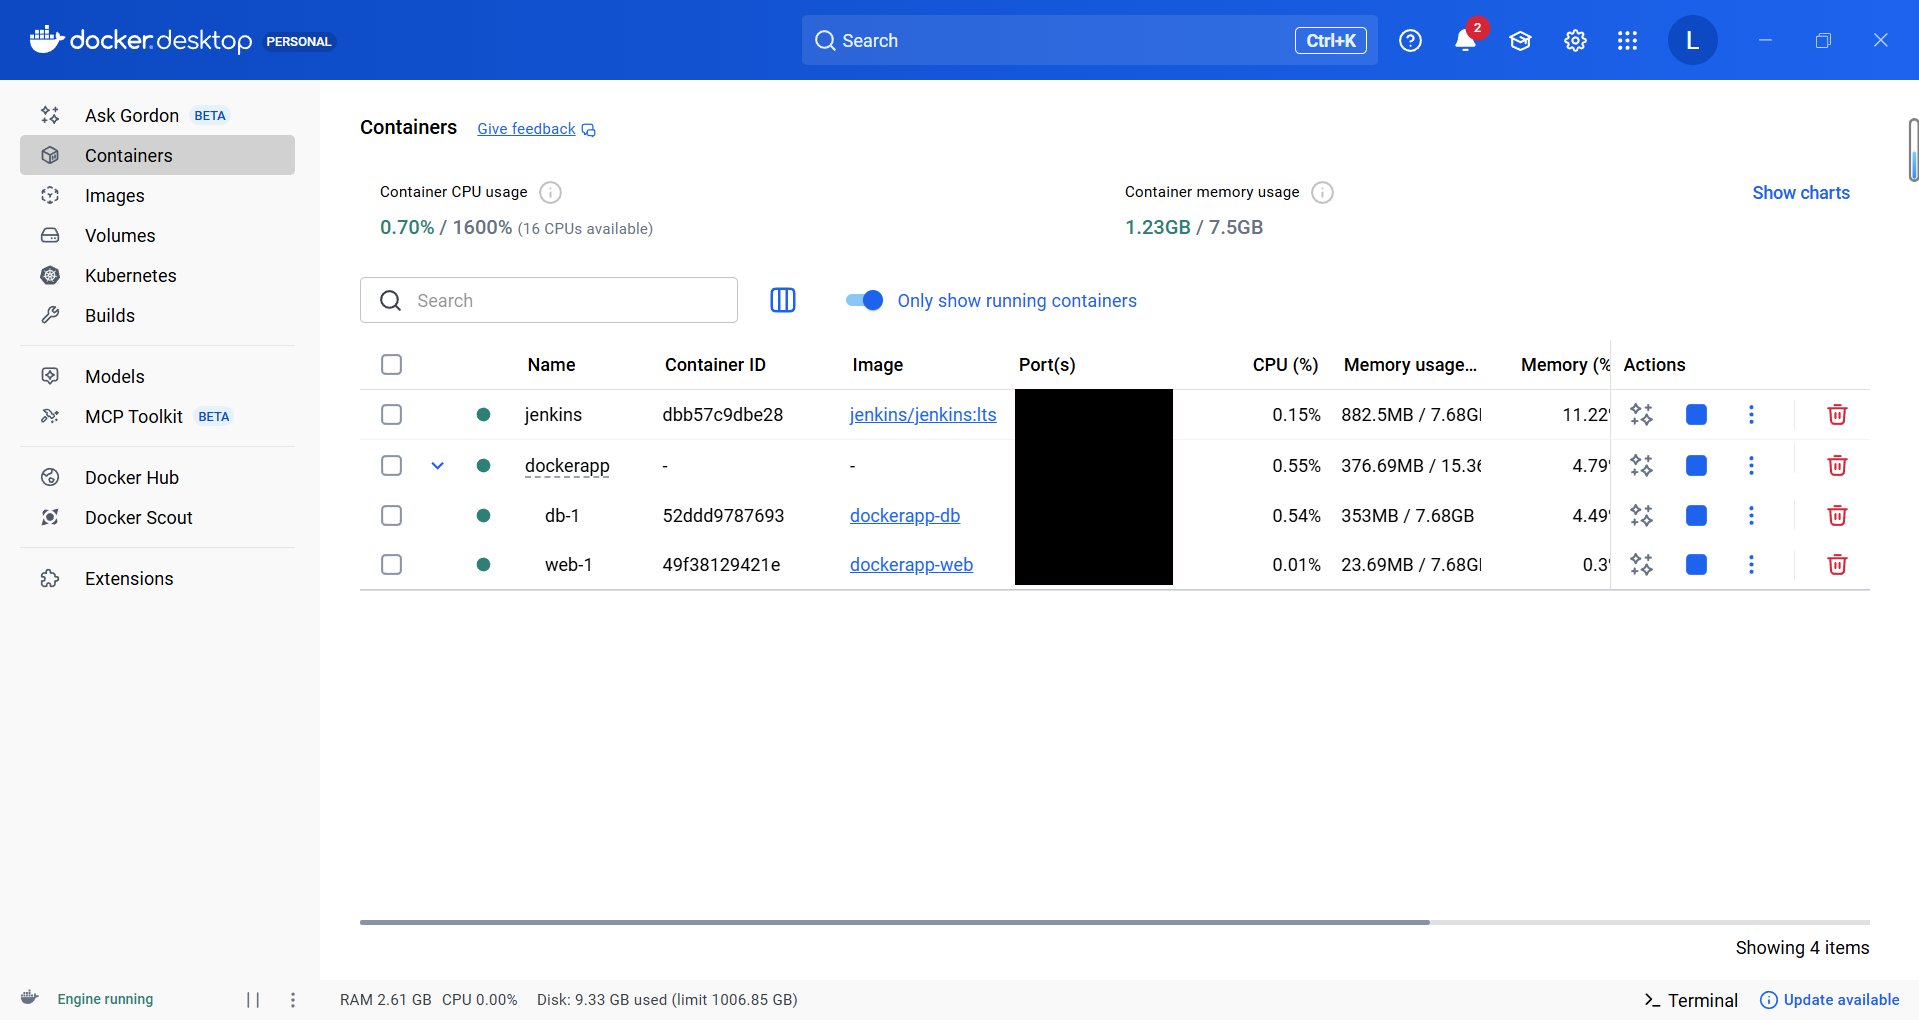
Task: Ask Gordon about the web-1 container
Action: tap(1641, 564)
